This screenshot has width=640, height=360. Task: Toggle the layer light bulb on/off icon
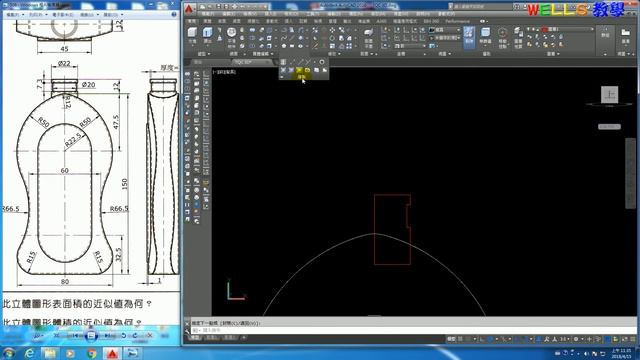529,30
